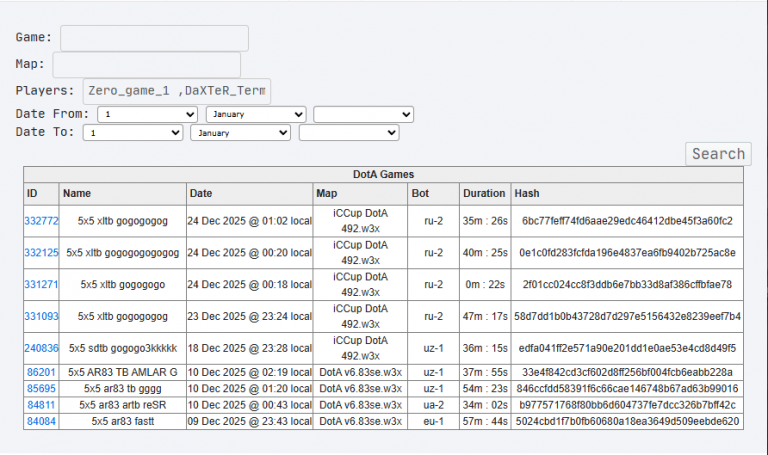Open the Date From day dropdown
This screenshot has height=455, width=768.
click(147, 114)
